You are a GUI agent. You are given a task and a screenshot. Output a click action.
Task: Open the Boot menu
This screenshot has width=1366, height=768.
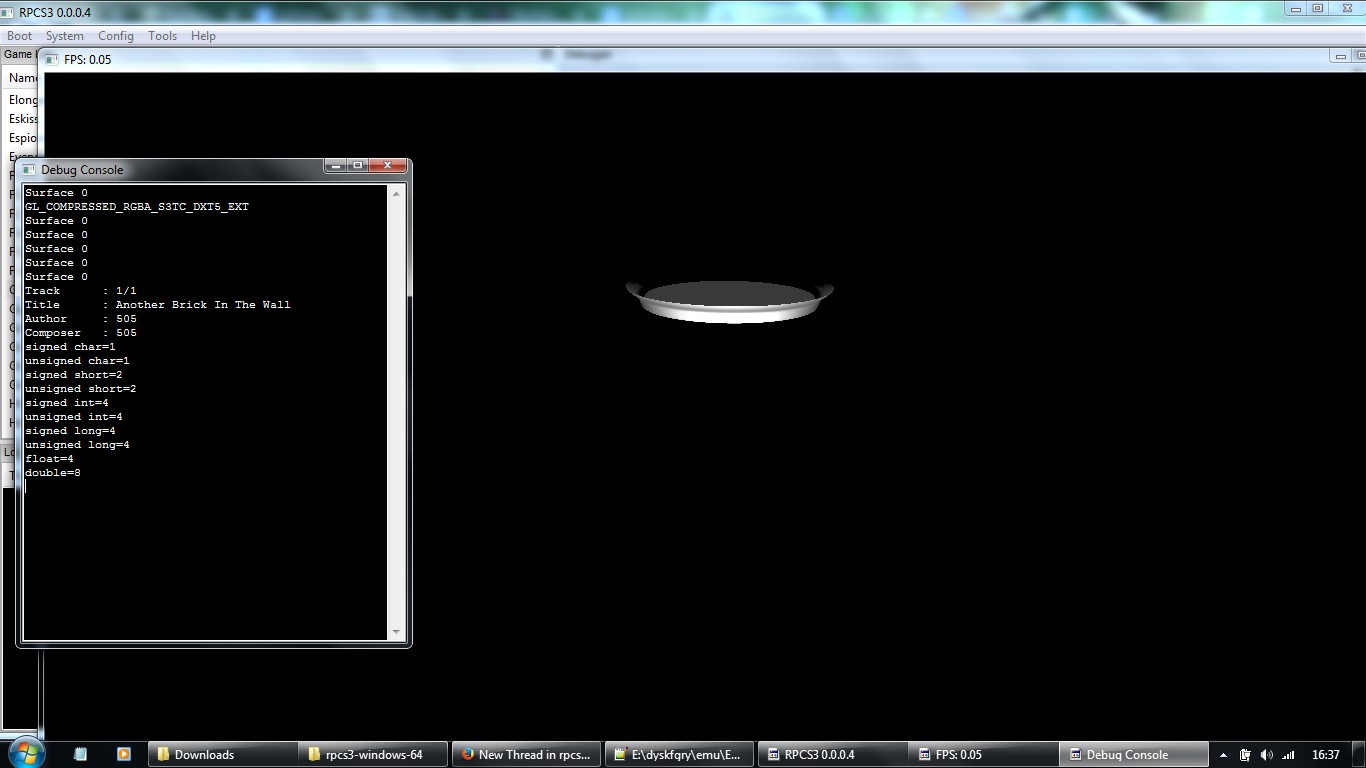point(20,36)
